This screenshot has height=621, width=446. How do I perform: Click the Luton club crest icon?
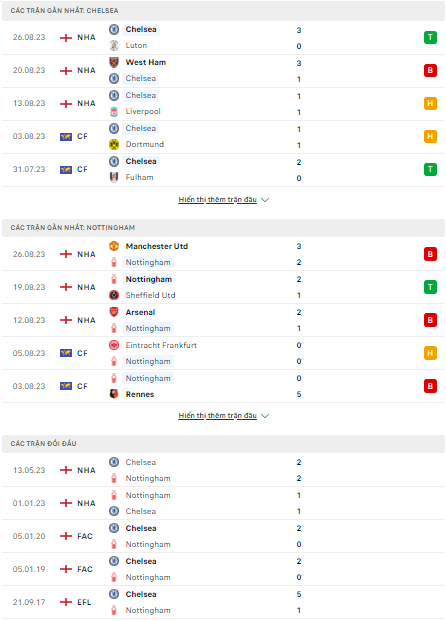[114, 46]
